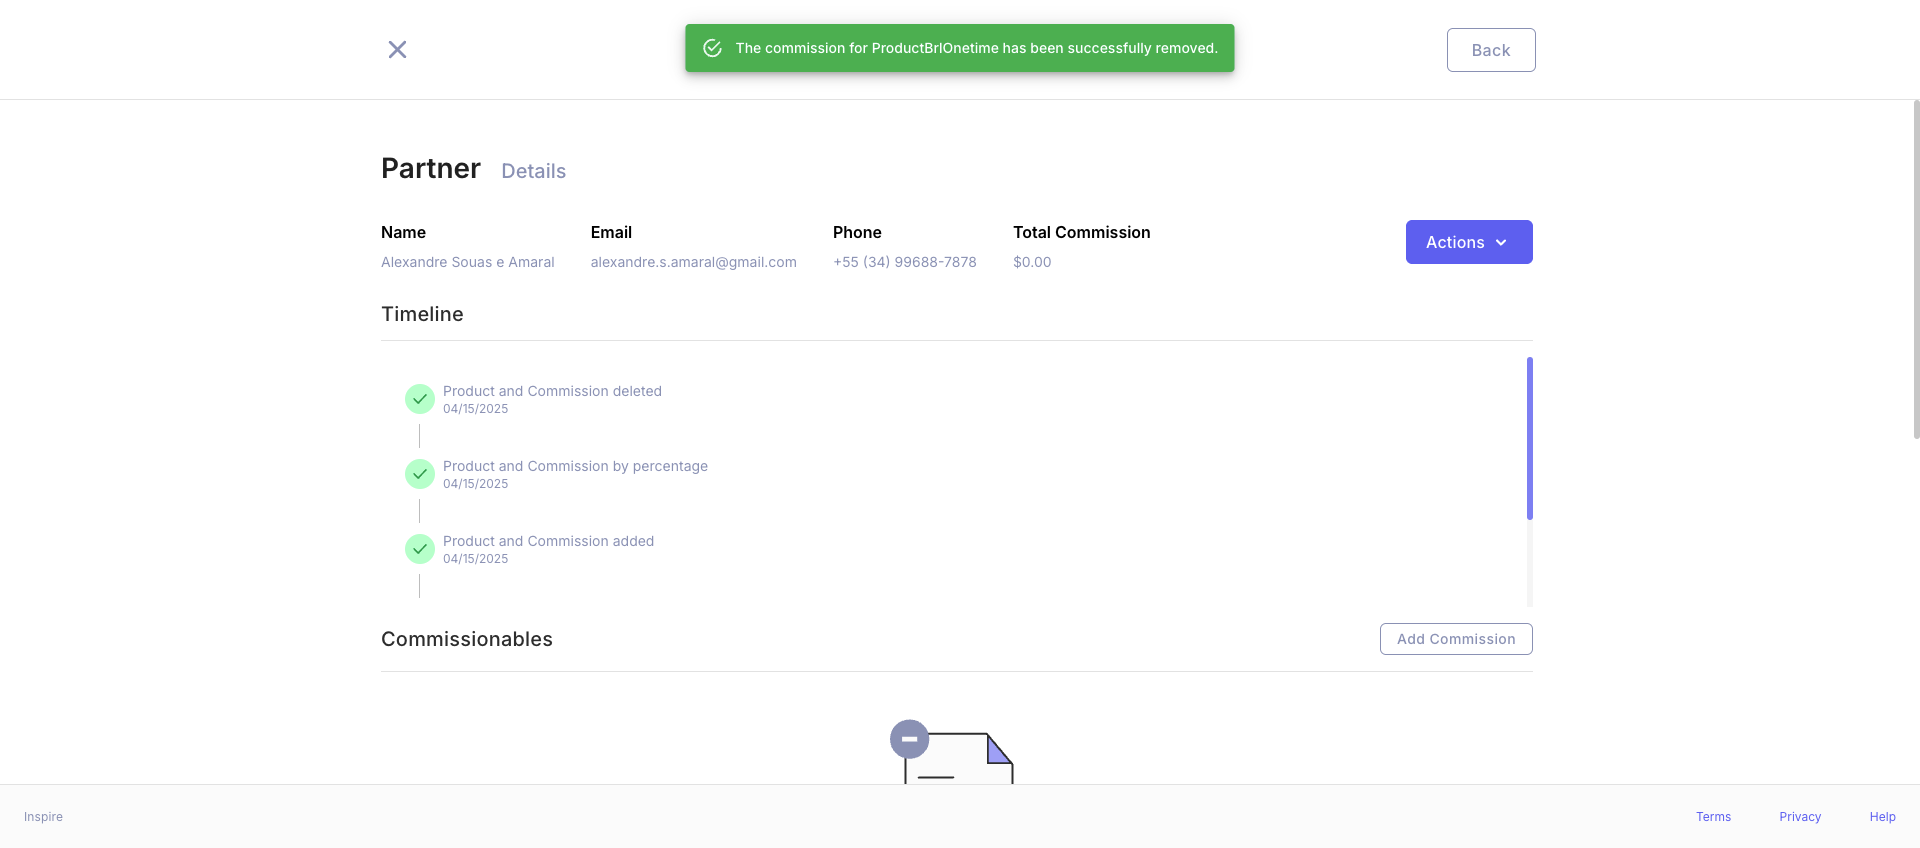
Task: Click the Back button
Action: click(1491, 50)
